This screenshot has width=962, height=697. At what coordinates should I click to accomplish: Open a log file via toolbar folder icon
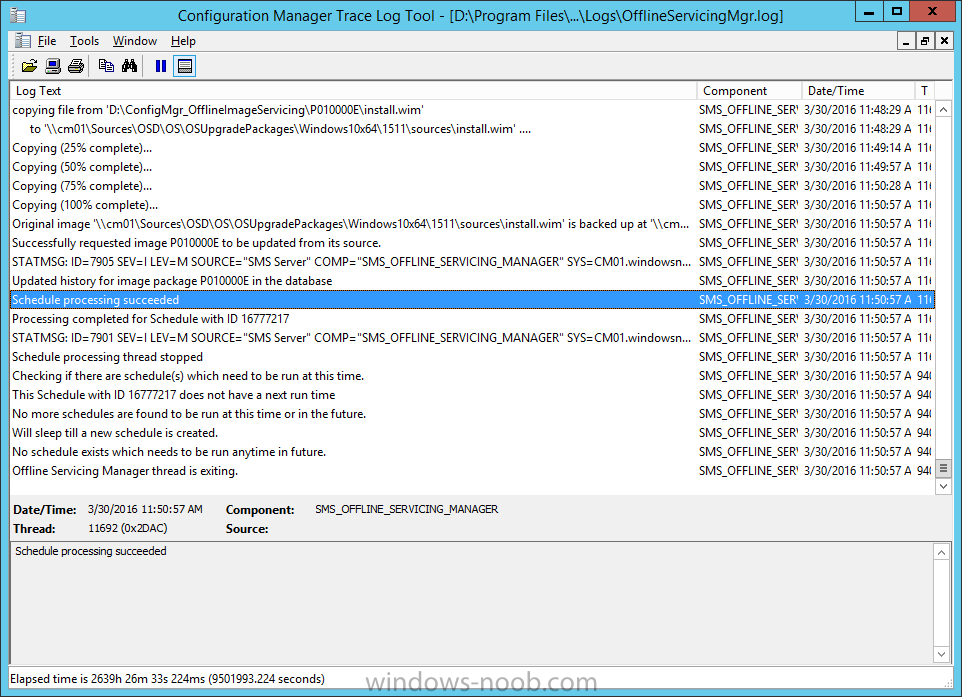(29, 66)
